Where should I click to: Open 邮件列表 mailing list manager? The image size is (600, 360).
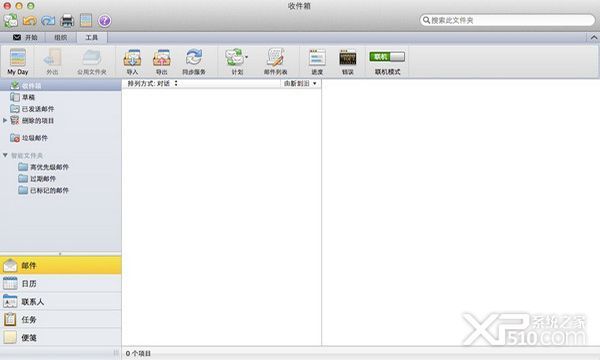[276, 62]
